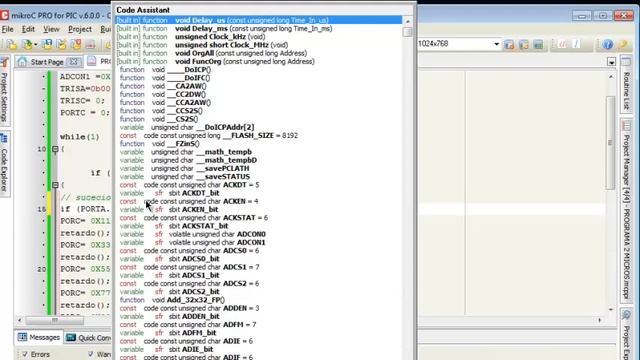The image size is (640, 360).
Task: Open the Build menu
Action: 105,29
